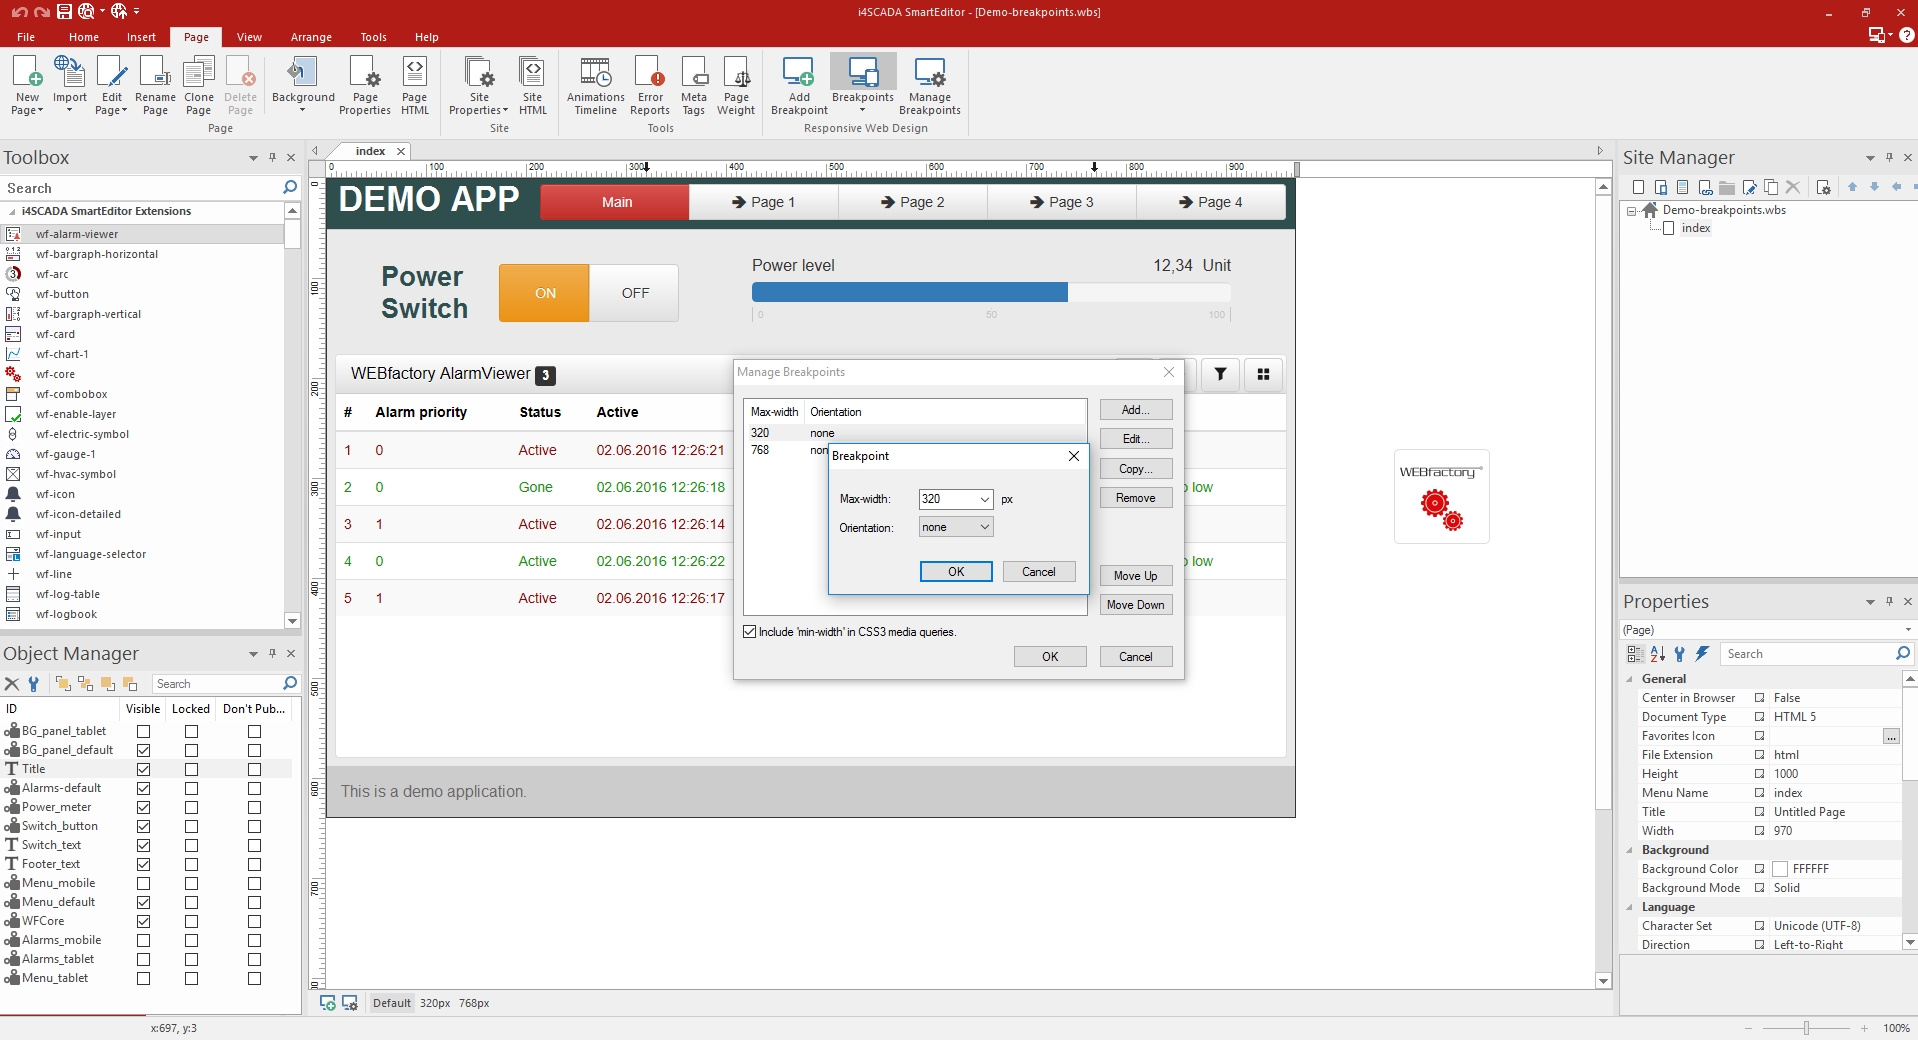Click the Rename Page icon
This screenshot has height=1040, width=1918.
pyautogui.click(x=155, y=85)
